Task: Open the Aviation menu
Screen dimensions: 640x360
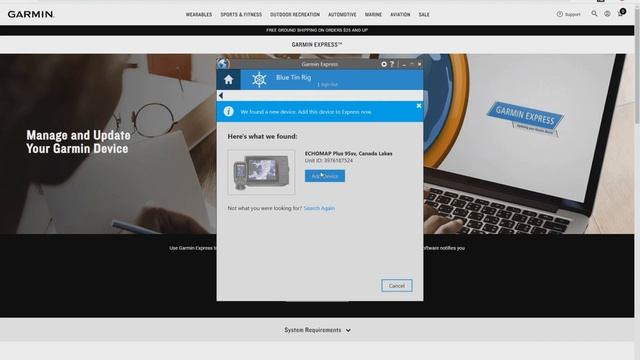Action: point(400,14)
